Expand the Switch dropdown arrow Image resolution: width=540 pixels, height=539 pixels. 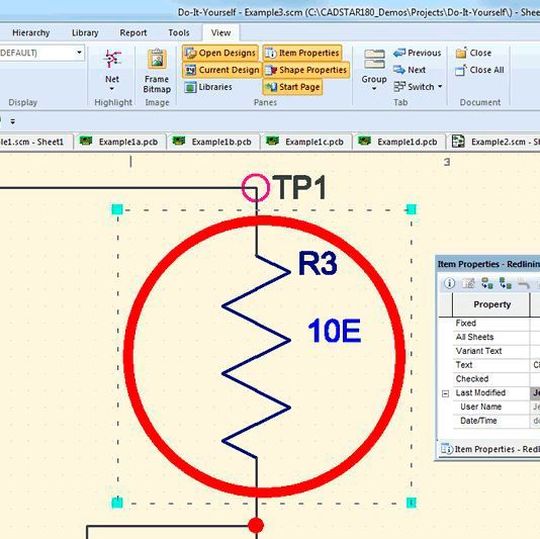coord(440,87)
